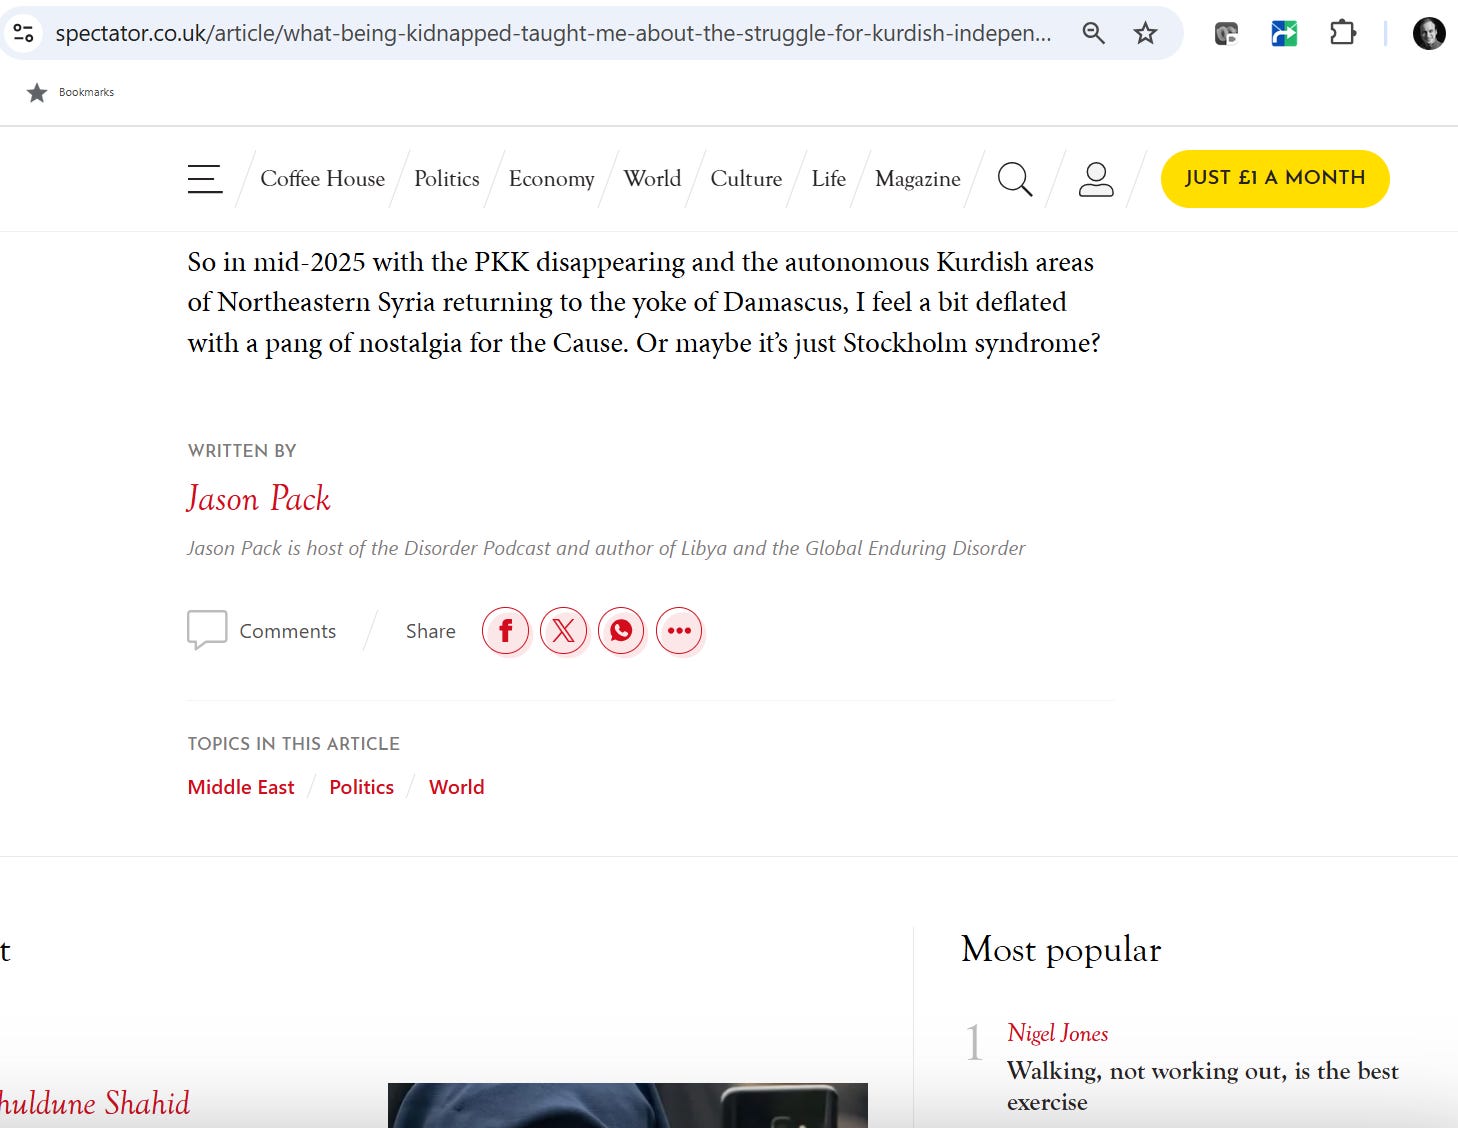
Task: Open the Economy section
Action: pos(551,178)
